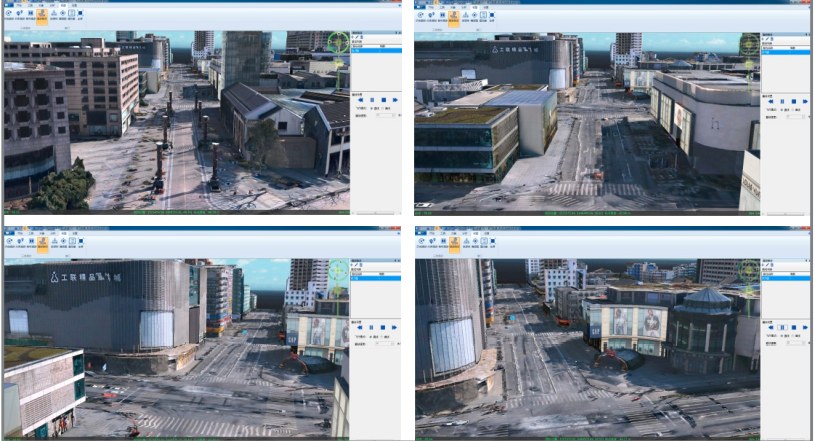Open the blue application menu button in top-right window
The image size is (815, 441).
[420, 6]
